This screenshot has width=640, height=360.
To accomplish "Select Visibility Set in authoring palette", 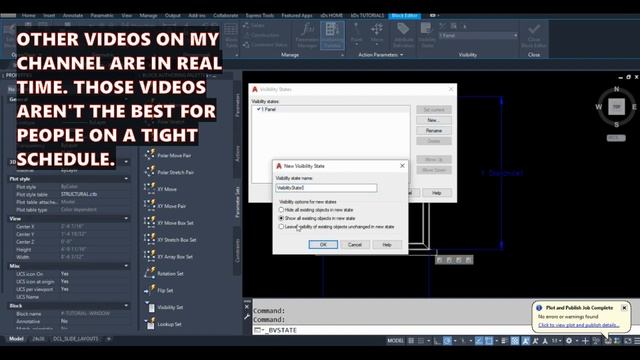I will click(164, 307).
